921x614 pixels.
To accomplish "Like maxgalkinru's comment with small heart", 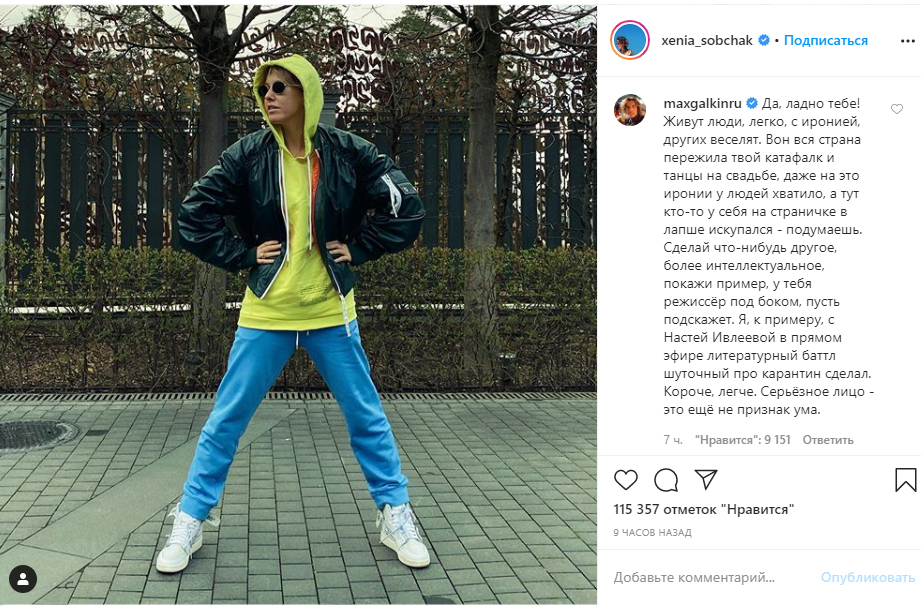I will pos(896,109).
